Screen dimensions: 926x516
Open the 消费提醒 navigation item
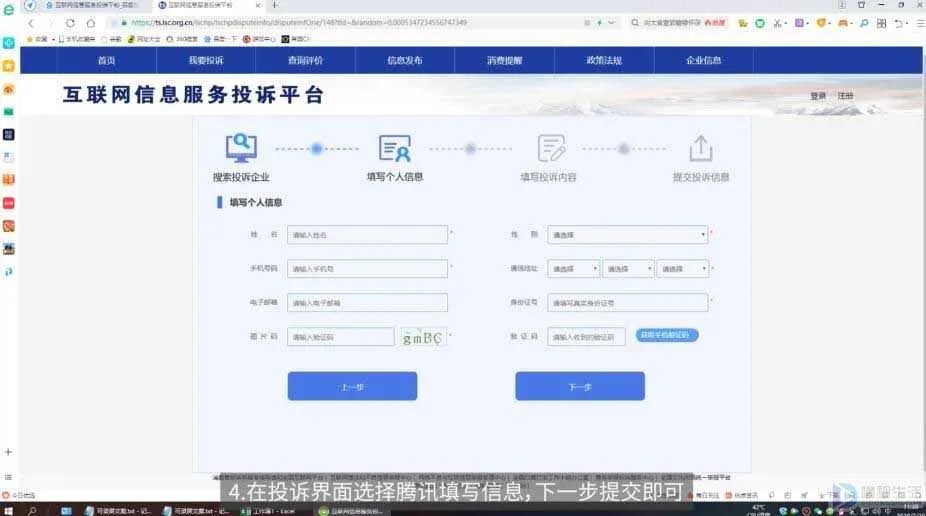pos(504,60)
